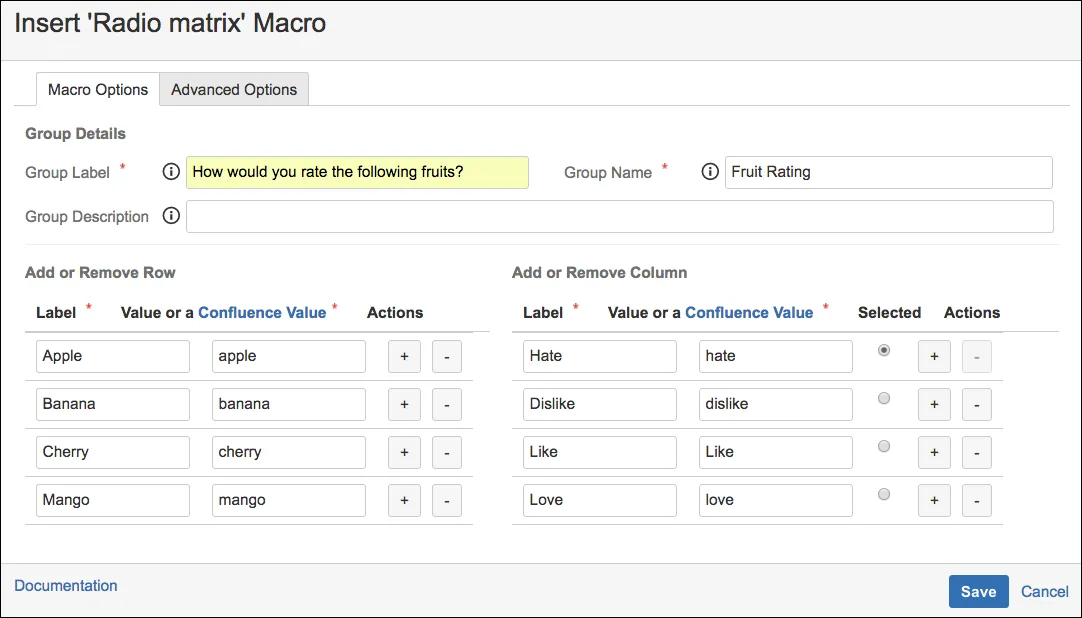
Task: Edit the 'mango' row value field
Action: pyautogui.click(x=289, y=500)
